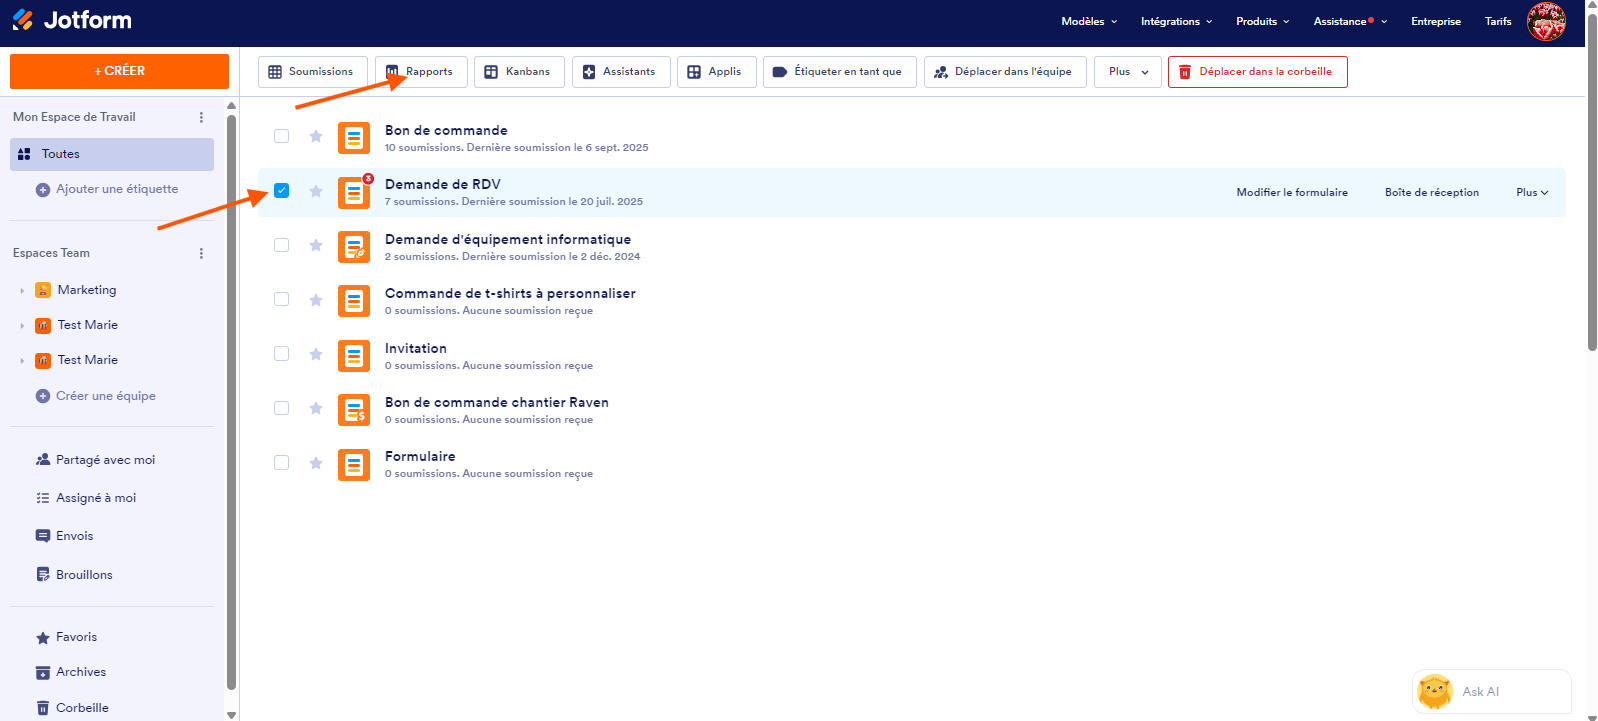Click Déplacer dans l'équipe button
The height and width of the screenshot is (721, 1598).
pos(1005,72)
